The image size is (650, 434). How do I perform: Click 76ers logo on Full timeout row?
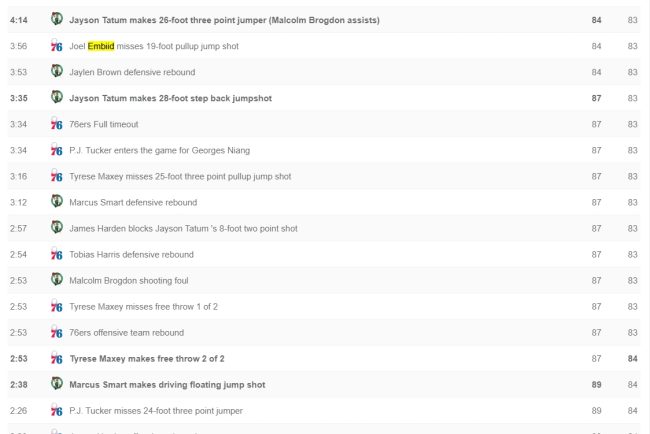click(x=56, y=124)
